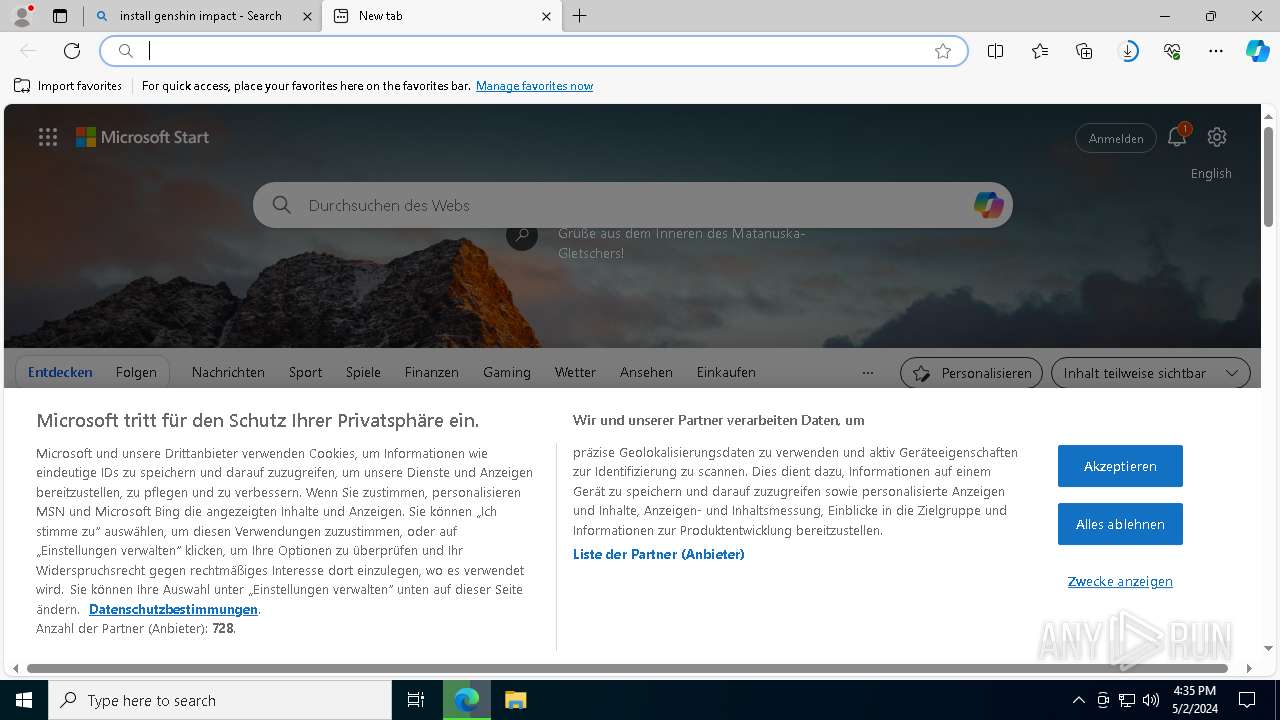Switch to the install genshin impact tab

click(200, 16)
